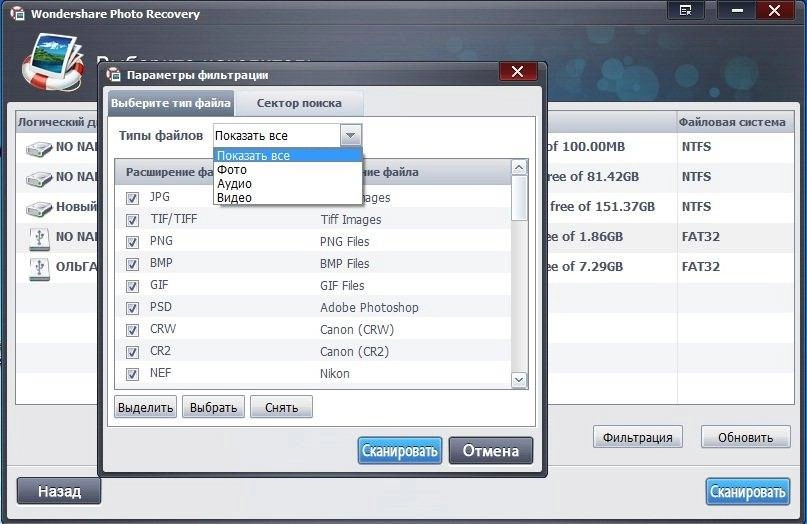Uncheck the TIF/TIFF checkbox
Image resolution: width=807 pixels, height=524 pixels.
point(132,220)
